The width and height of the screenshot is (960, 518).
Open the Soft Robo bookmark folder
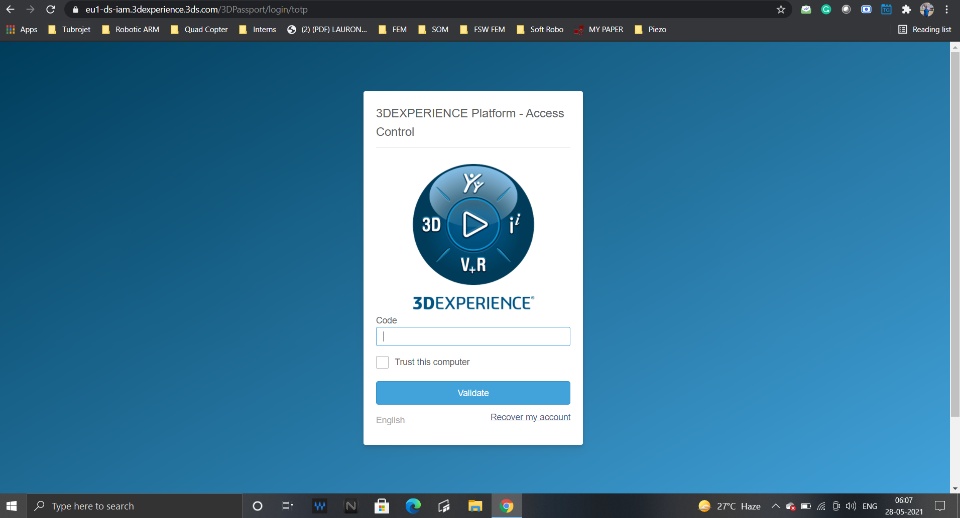click(x=540, y=29)
